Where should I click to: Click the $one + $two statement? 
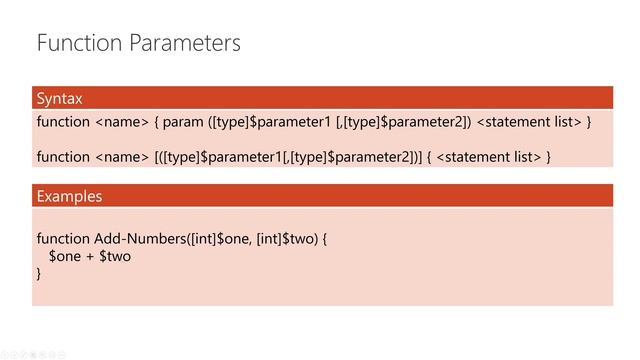90,257
